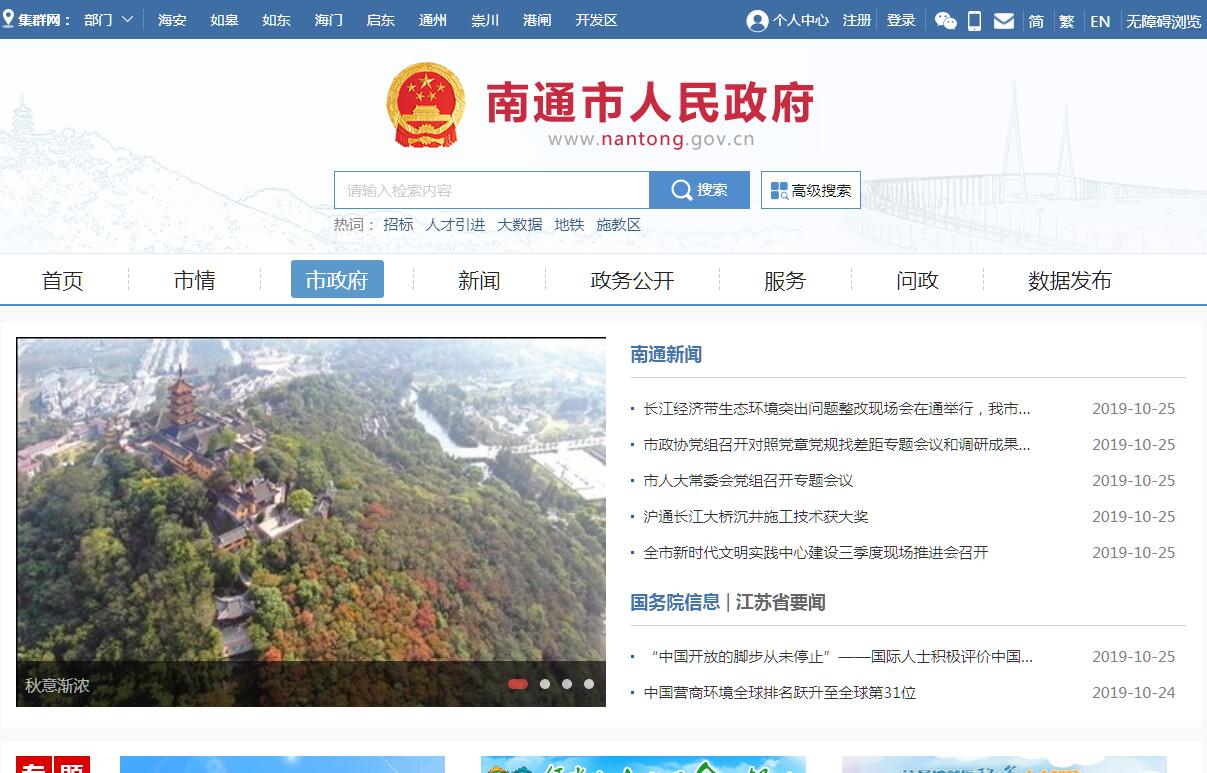Viewport: 1207px width, 773px height.
Task: Switch to Simplified Chinese (简)
Action: click(x=1036, y=20)
